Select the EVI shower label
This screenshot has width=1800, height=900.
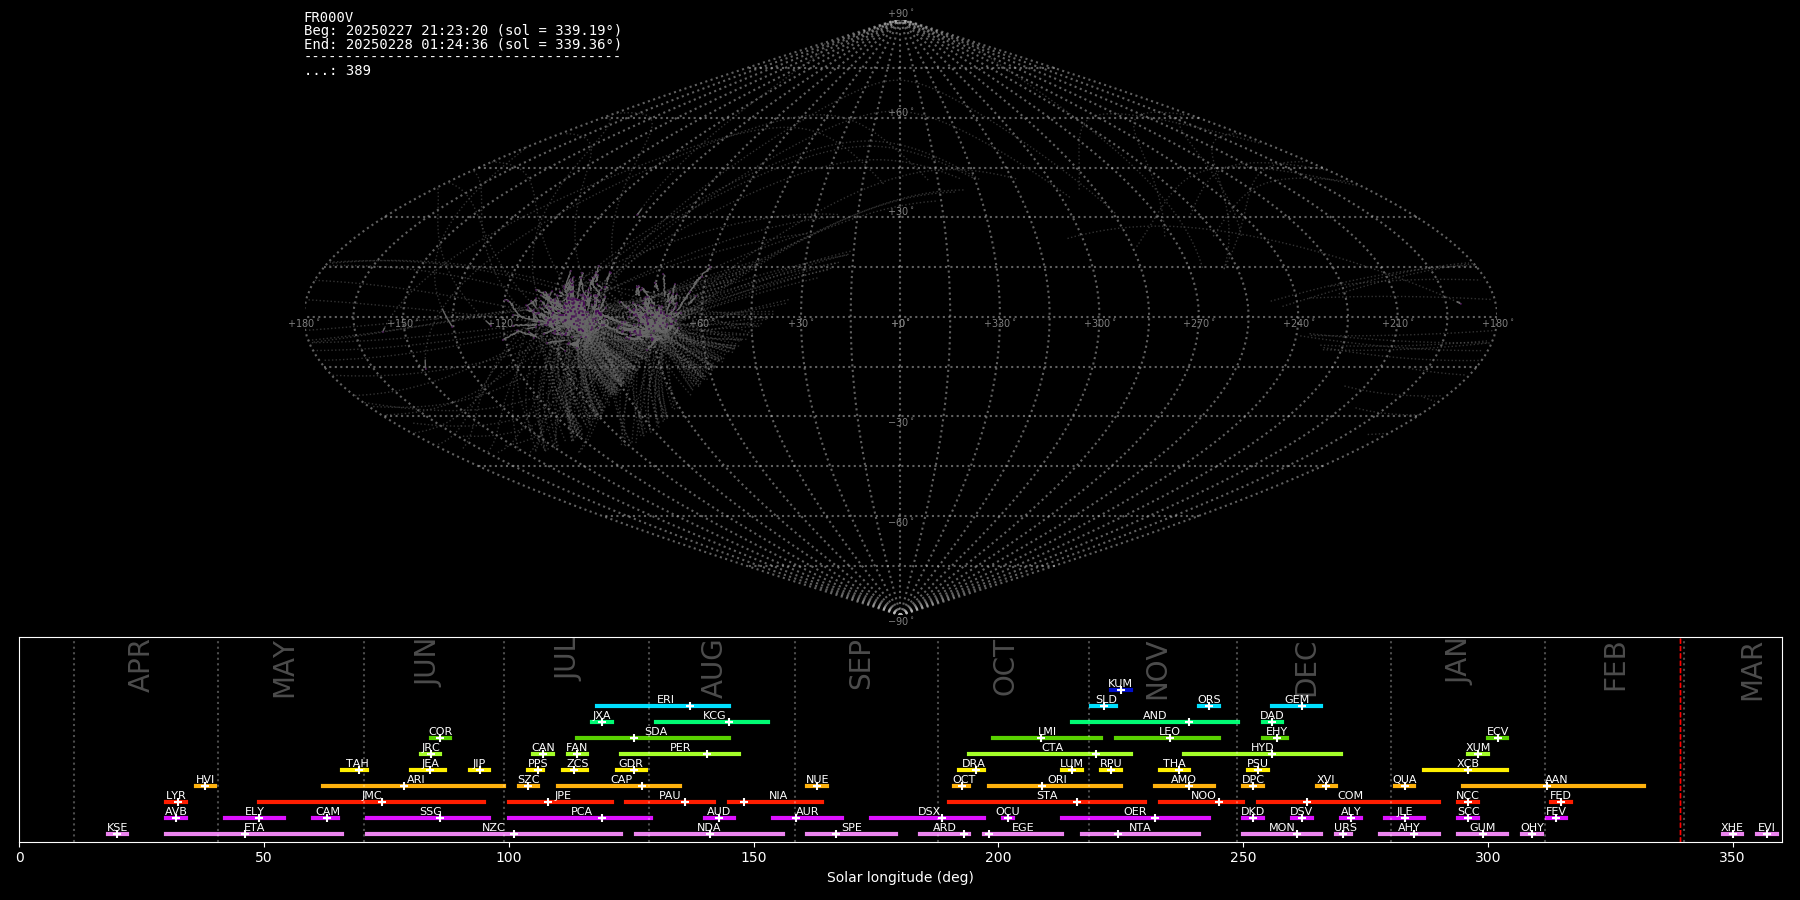1766,828
